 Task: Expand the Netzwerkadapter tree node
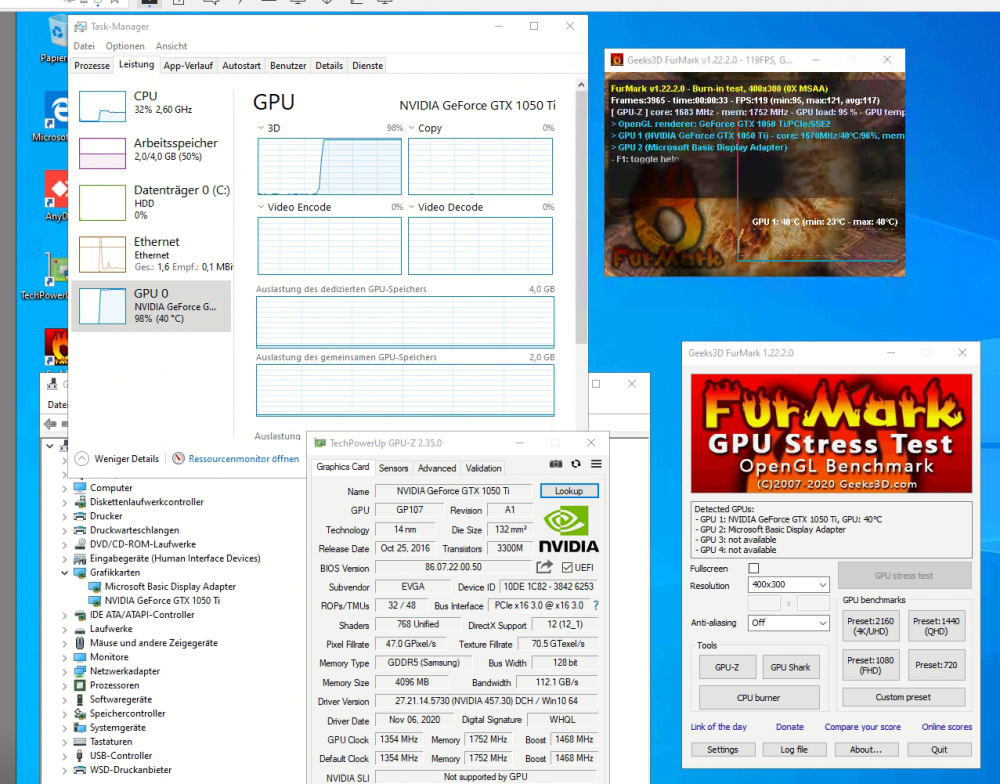point(64,671)
